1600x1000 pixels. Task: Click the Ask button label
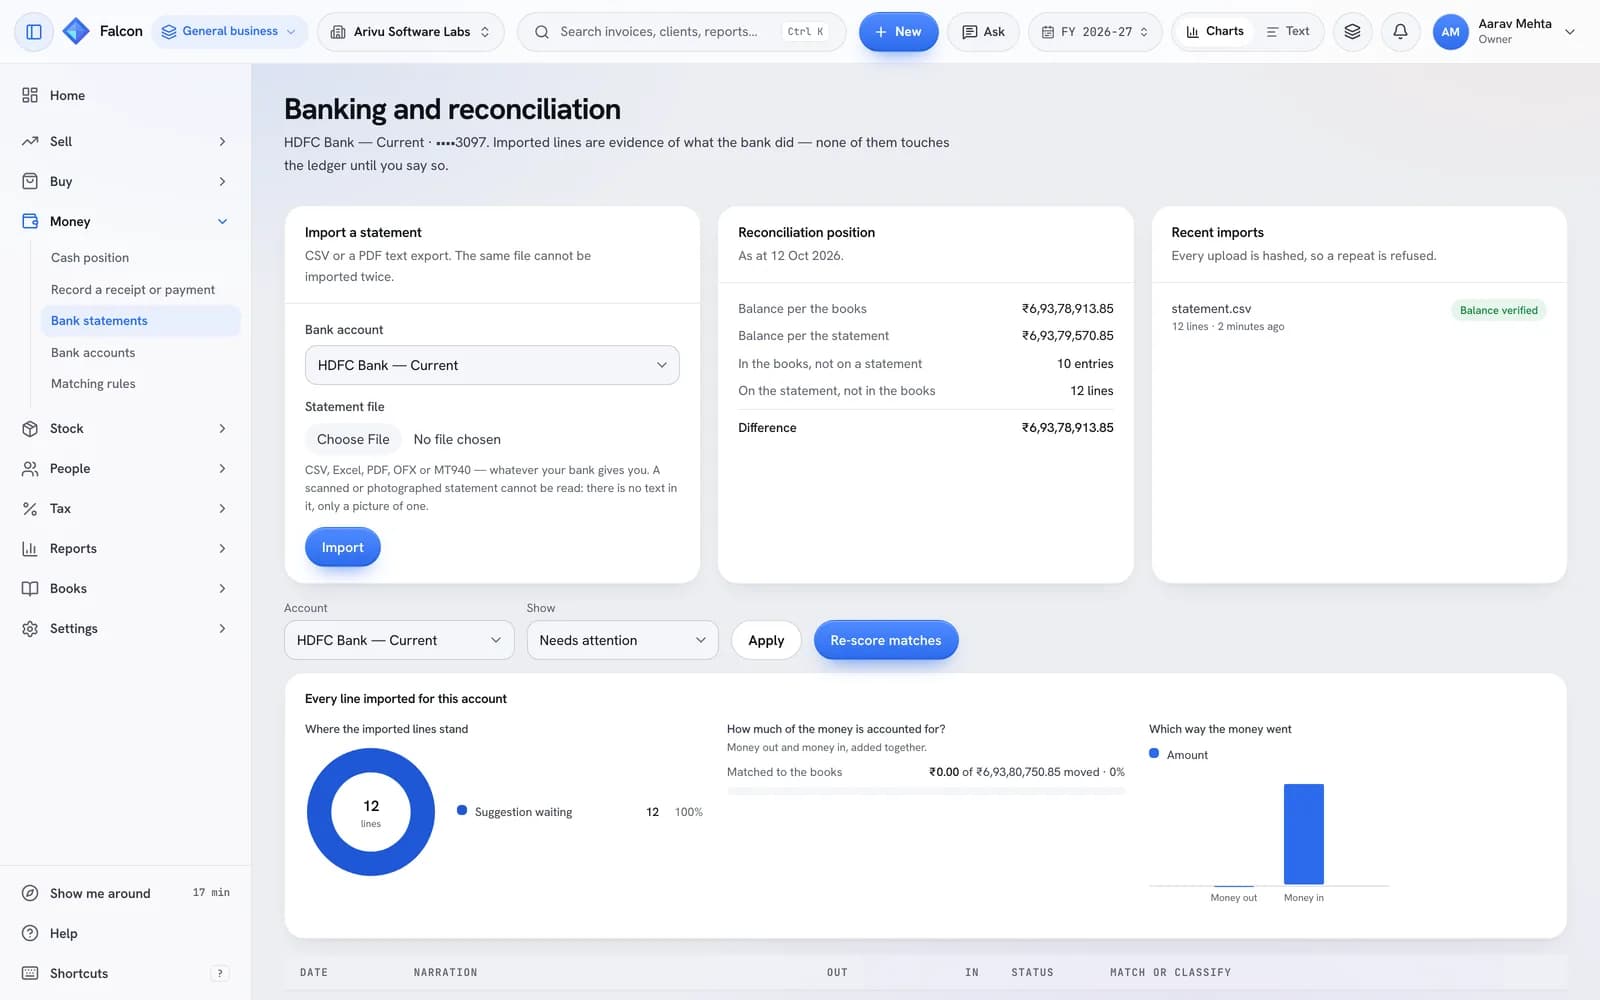[x=994, y=32]
